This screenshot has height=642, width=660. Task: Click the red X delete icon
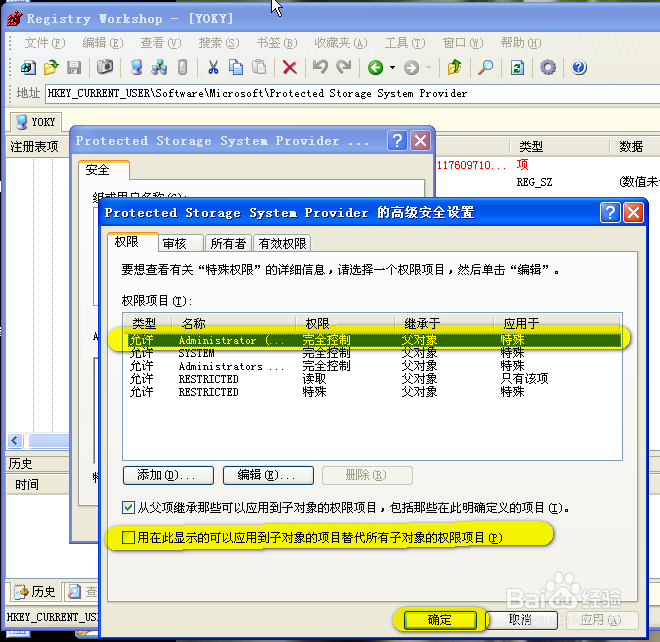coord(290,67)
